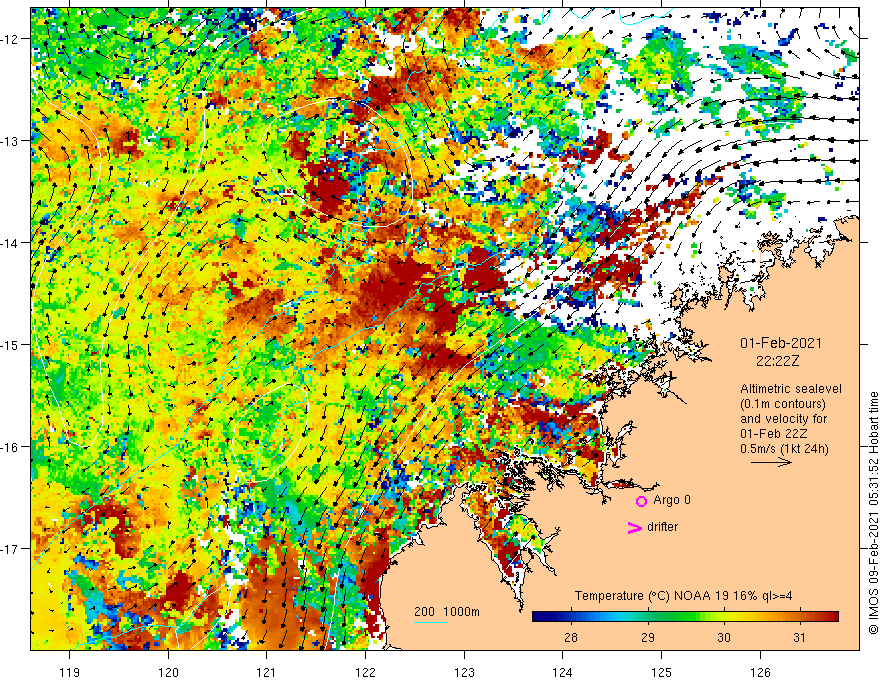880x680 pixels.
Task: Click the cyan 200 1000m depth contour sample line
Action: (x=430, y=622)
